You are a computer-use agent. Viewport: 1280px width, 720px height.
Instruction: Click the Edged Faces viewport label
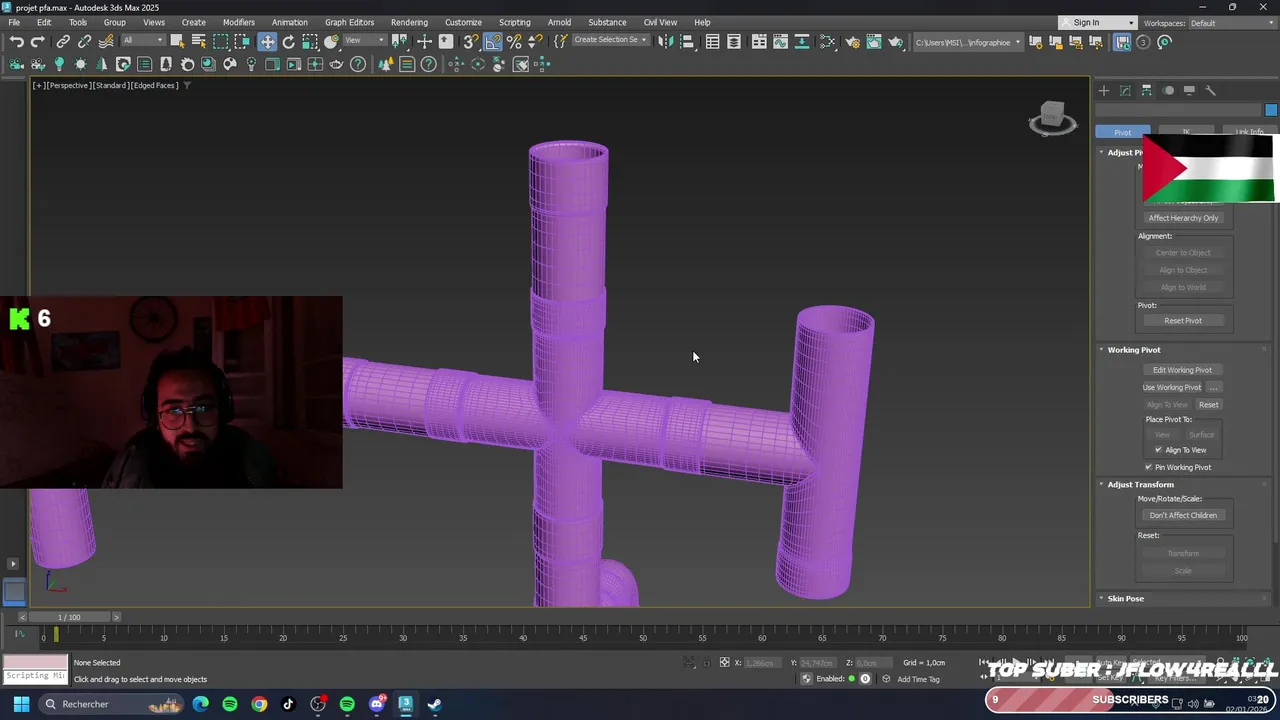coord(155,85)
